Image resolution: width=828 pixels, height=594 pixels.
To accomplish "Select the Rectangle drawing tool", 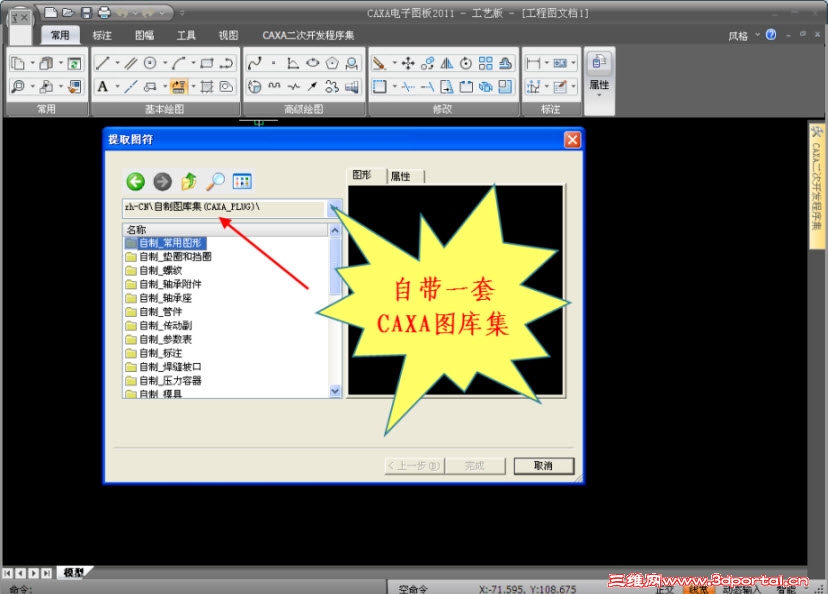I will pyautogui.click(x=207, y=63).
